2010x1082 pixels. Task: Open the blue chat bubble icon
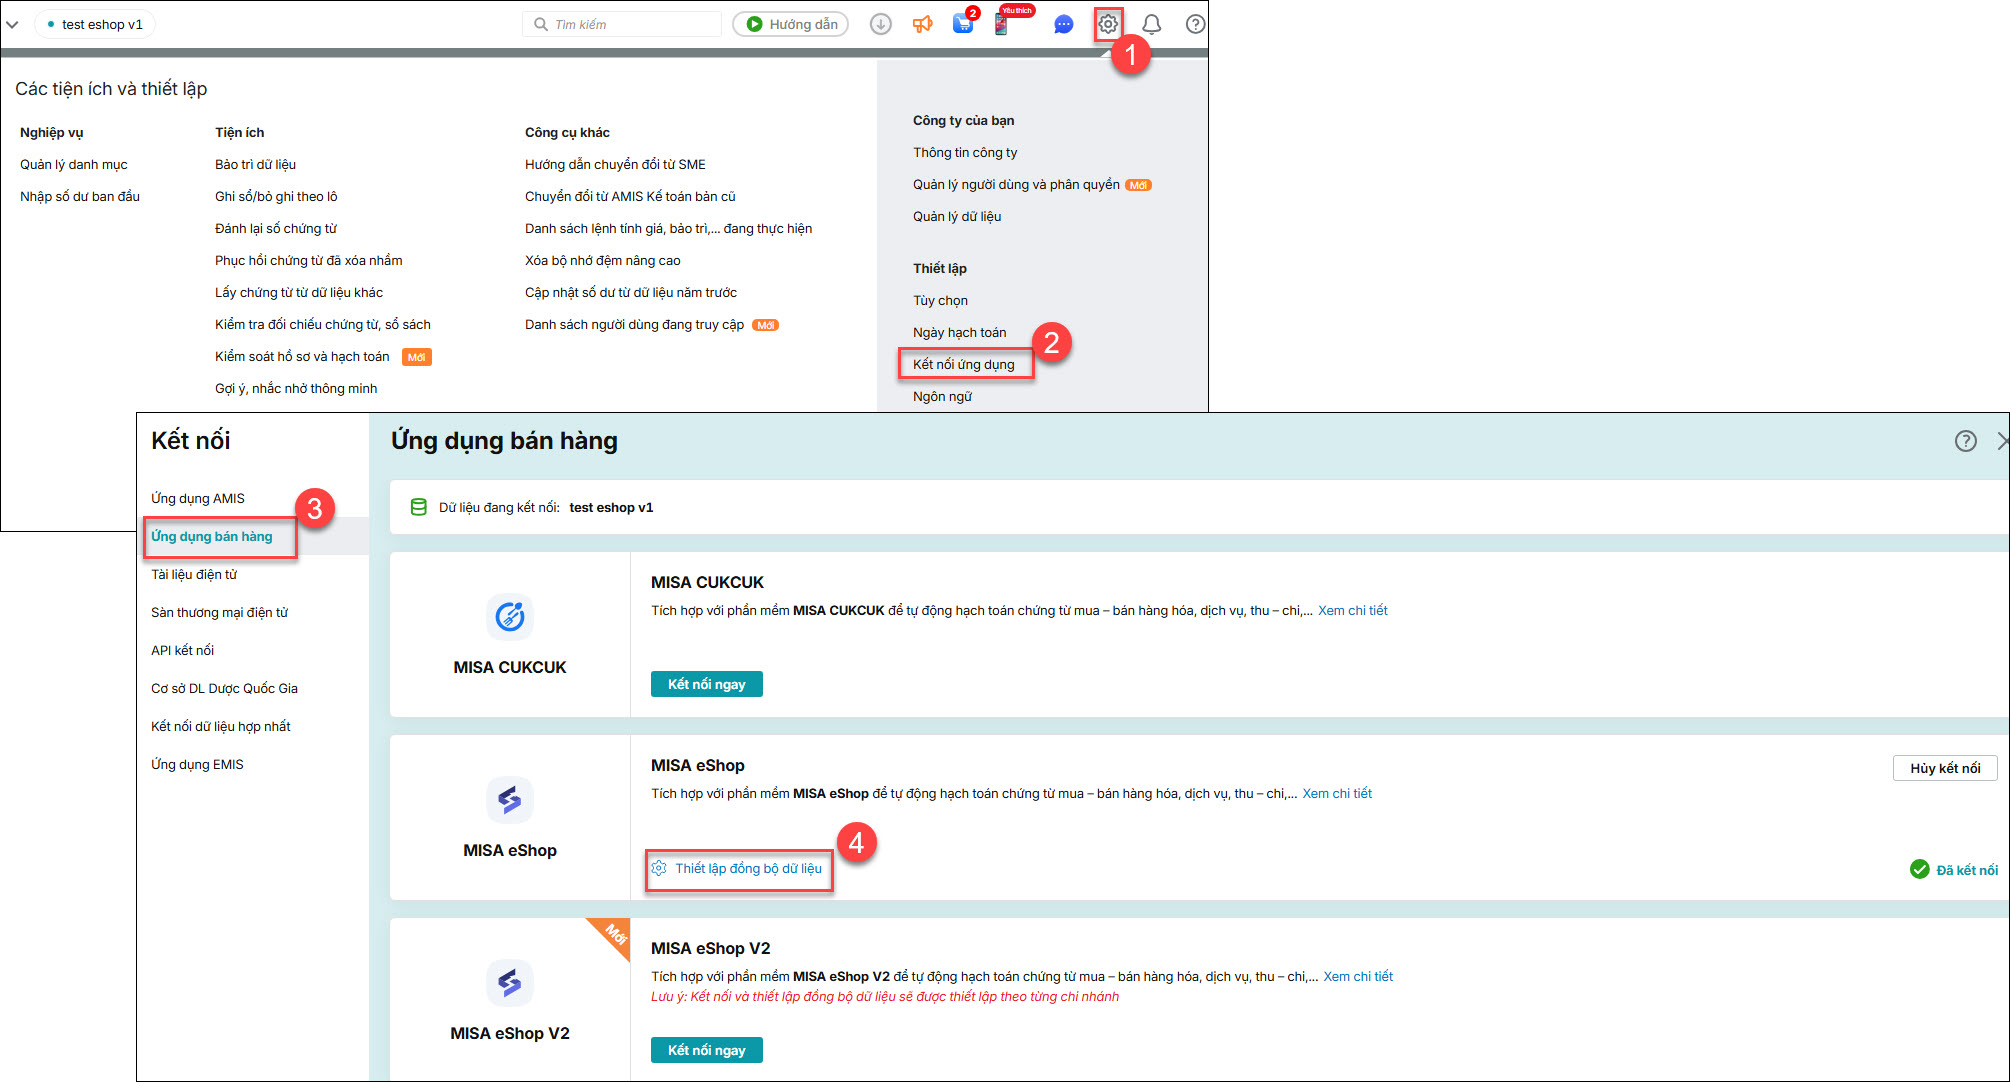point(1063,24)
